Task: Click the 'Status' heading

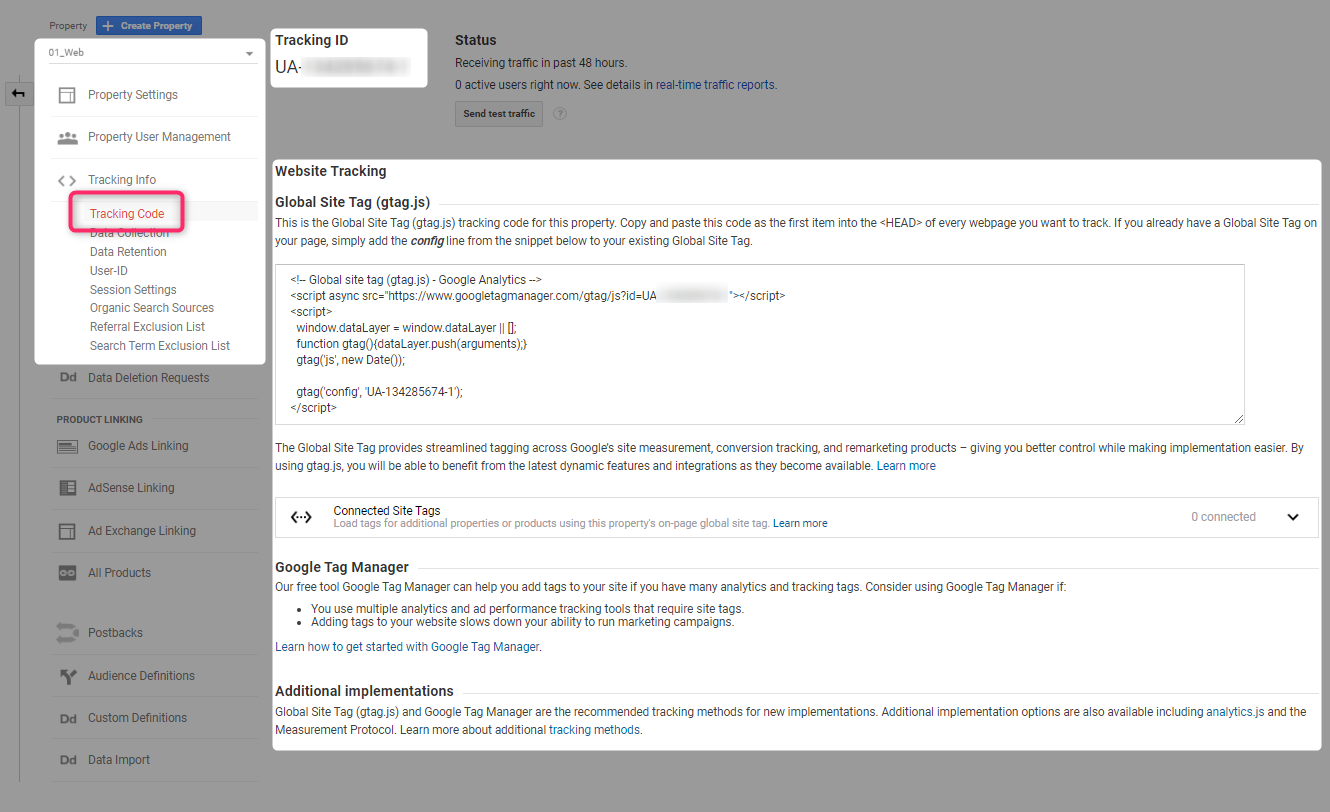Action: click(x=475, y=41)
